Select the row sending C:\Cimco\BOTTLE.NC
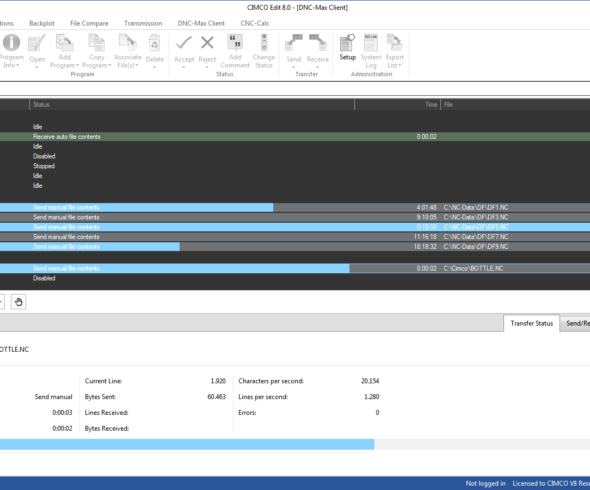The width and height of the screenshot is (590, 490). point(295,268)
